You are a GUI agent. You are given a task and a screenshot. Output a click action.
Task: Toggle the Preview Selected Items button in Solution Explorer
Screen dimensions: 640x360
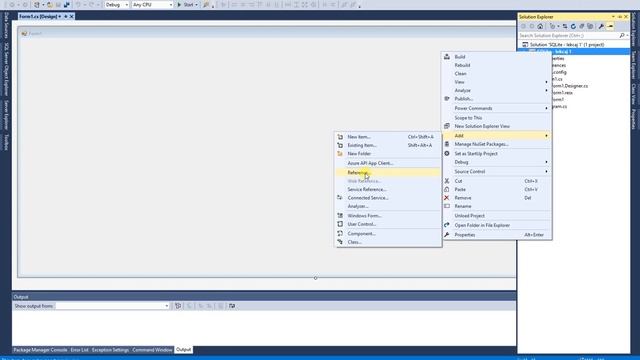pyautogui.click(x=610, y=26)
